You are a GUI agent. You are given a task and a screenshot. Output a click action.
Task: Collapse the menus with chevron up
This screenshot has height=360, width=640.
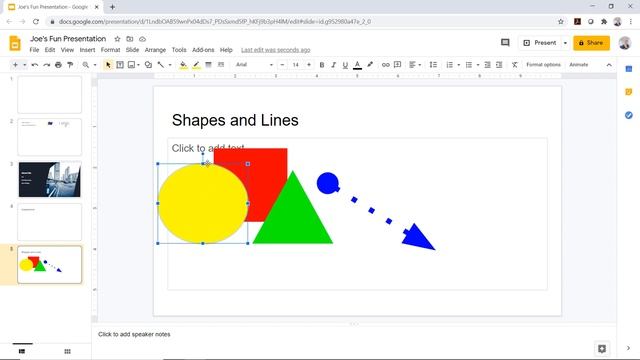(x=609, y=65)
